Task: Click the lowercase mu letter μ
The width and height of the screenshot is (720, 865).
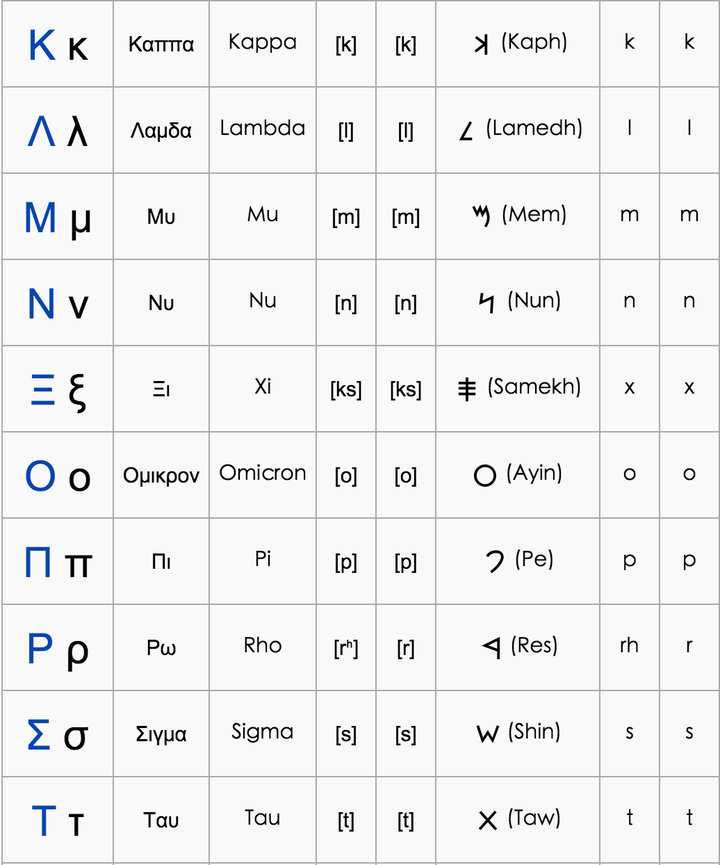Action: pos(81,219)
